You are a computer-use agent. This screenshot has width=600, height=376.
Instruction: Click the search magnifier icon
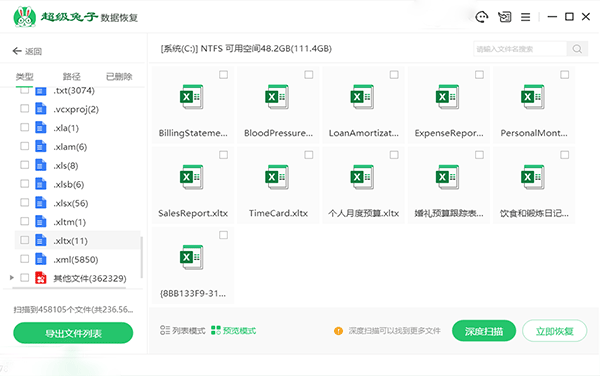point(577,49)
